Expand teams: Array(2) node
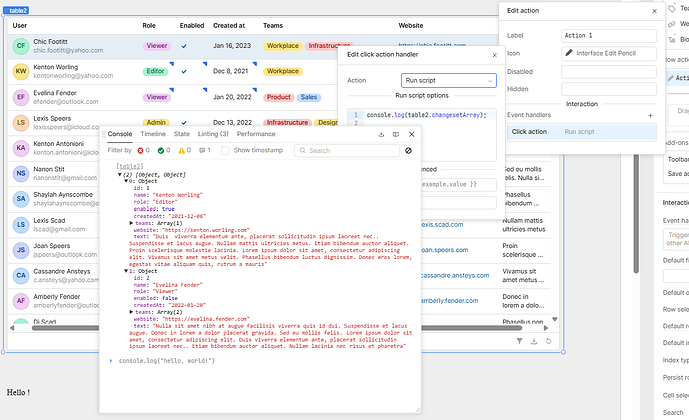The image size is (689, 420). point(131,312)
